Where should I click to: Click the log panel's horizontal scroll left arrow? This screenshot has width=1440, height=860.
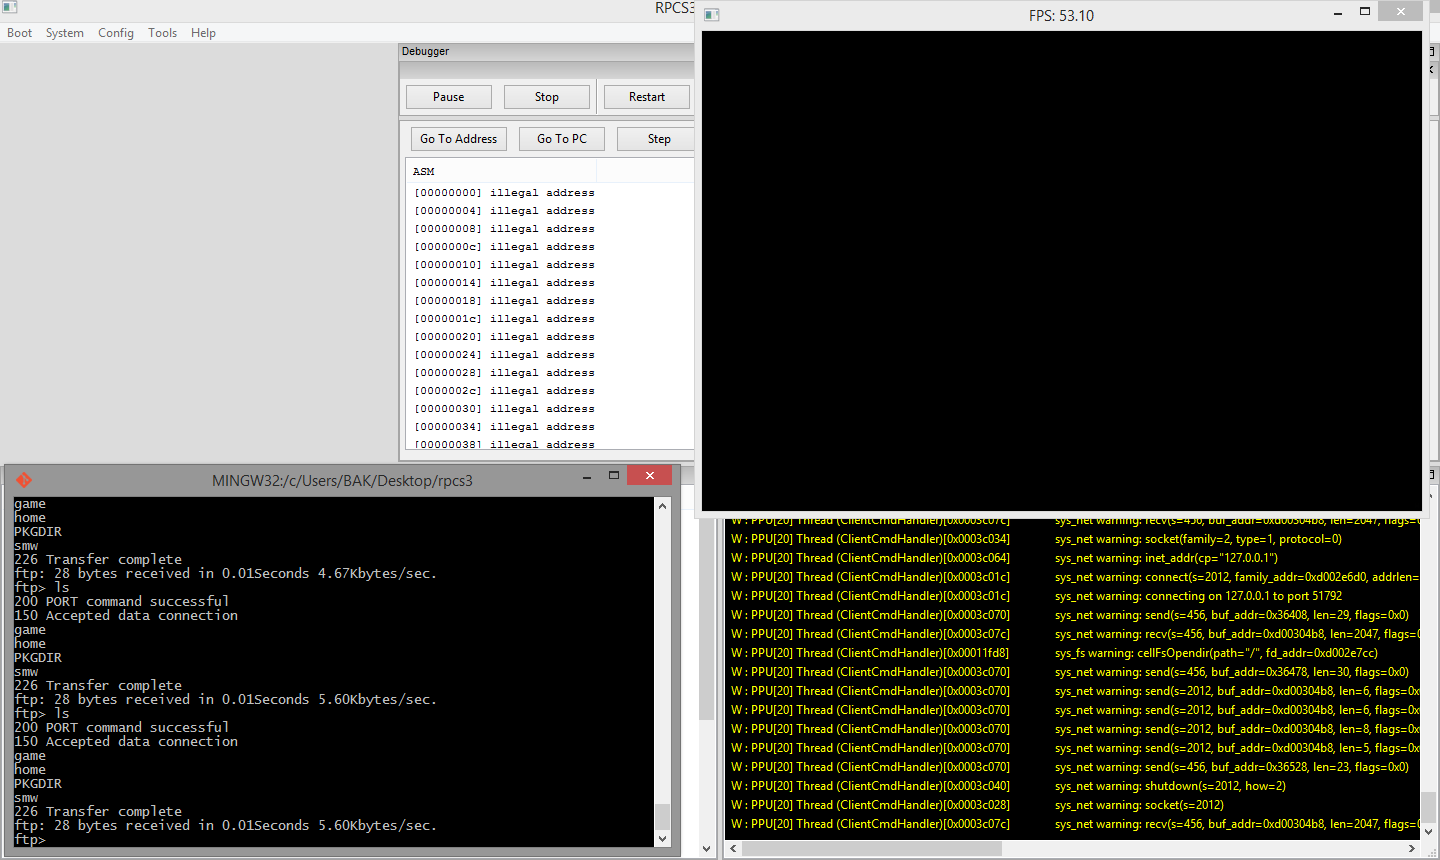pyautogui.click(x=734, y=848)
